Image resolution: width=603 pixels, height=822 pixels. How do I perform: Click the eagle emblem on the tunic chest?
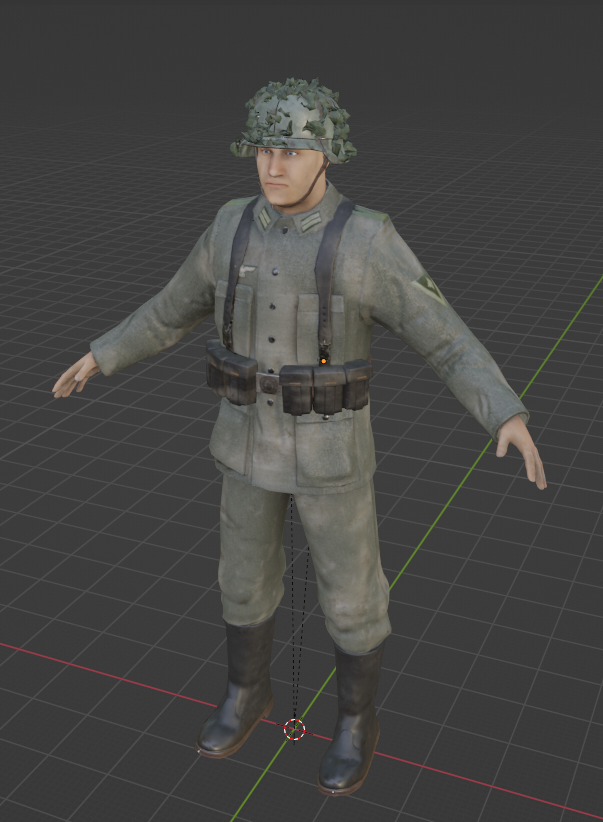[x=246, y=271]
